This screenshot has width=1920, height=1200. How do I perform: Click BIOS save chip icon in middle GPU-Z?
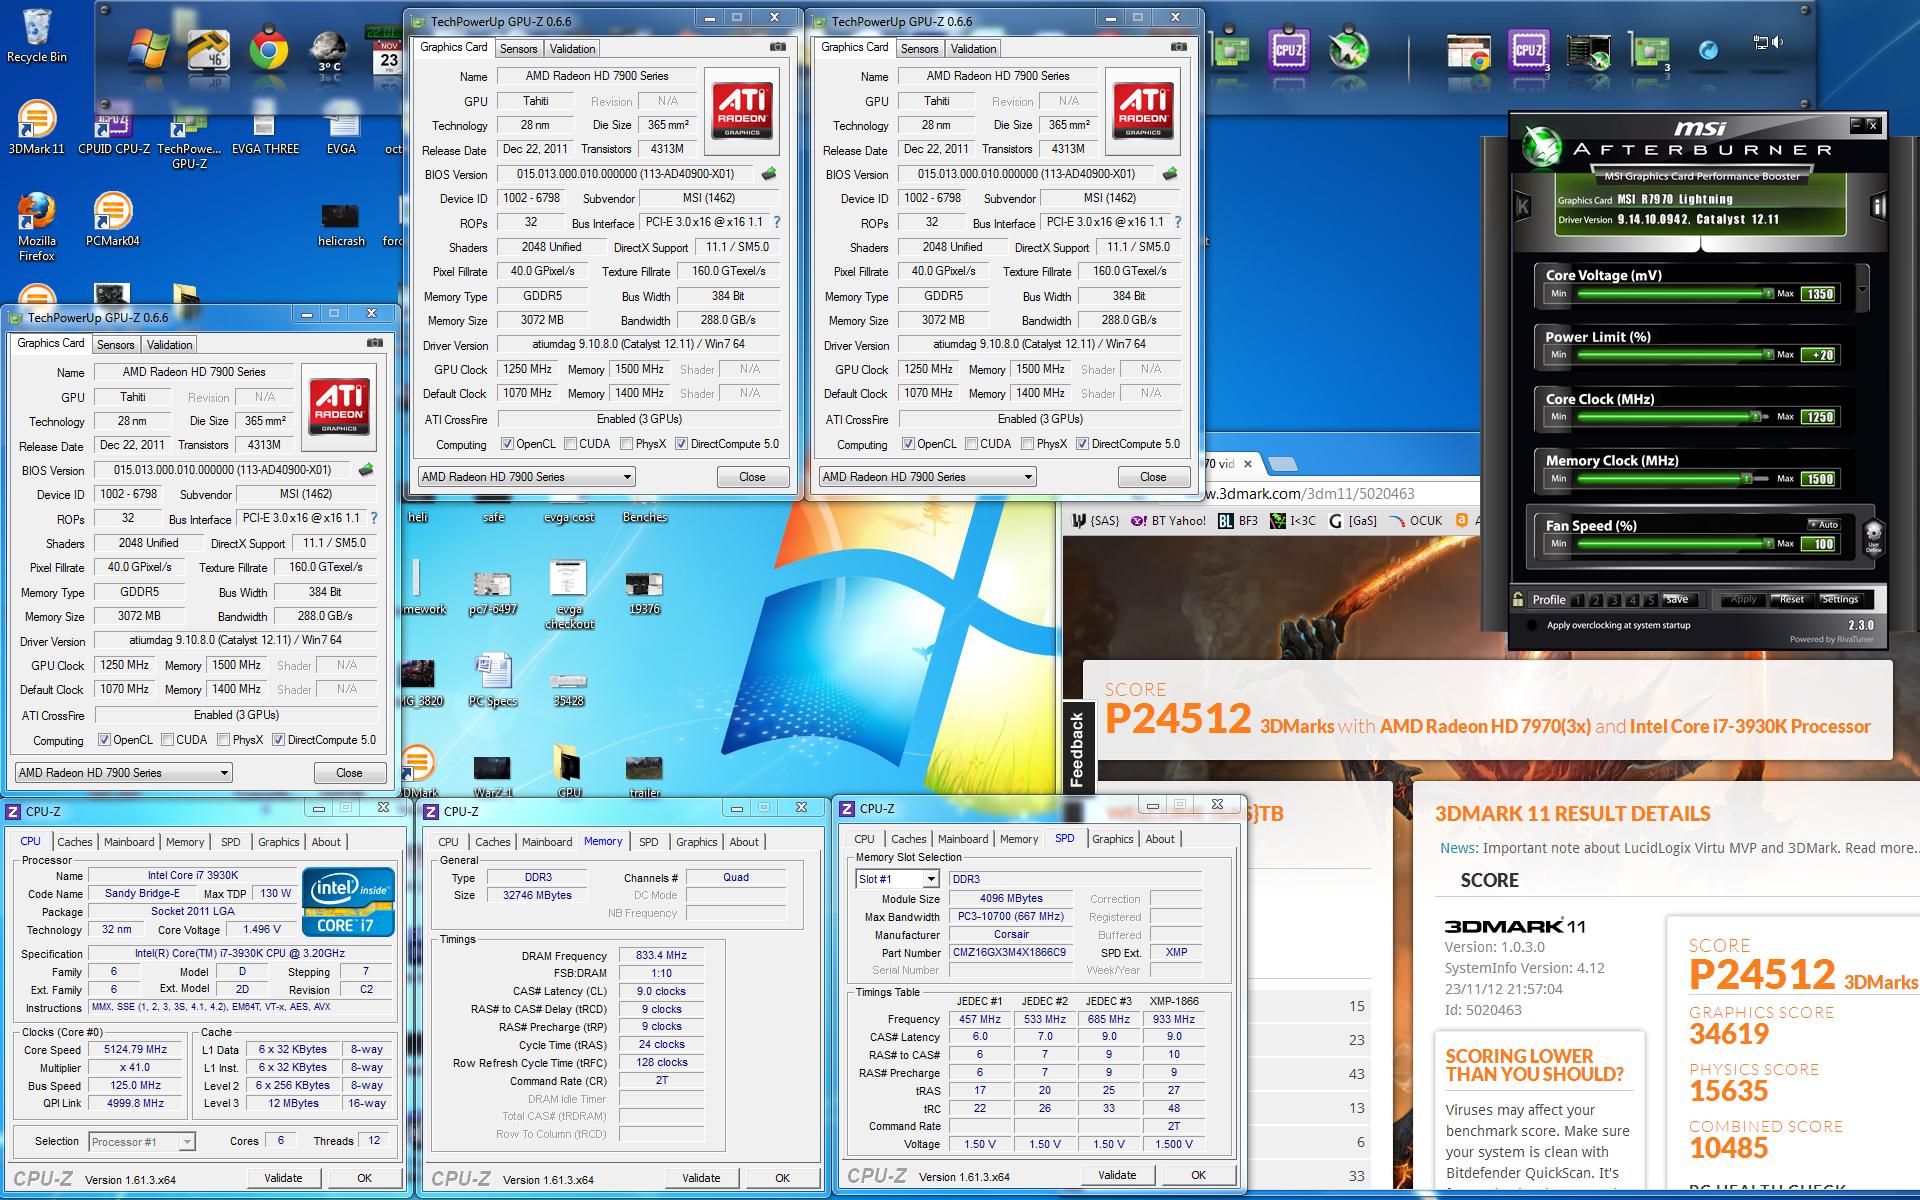[768, 174]
